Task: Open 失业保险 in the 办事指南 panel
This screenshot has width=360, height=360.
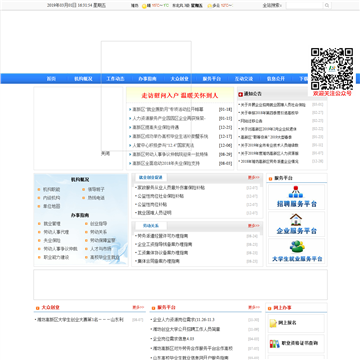Action: pyautogui.click(x=52, y=240)
